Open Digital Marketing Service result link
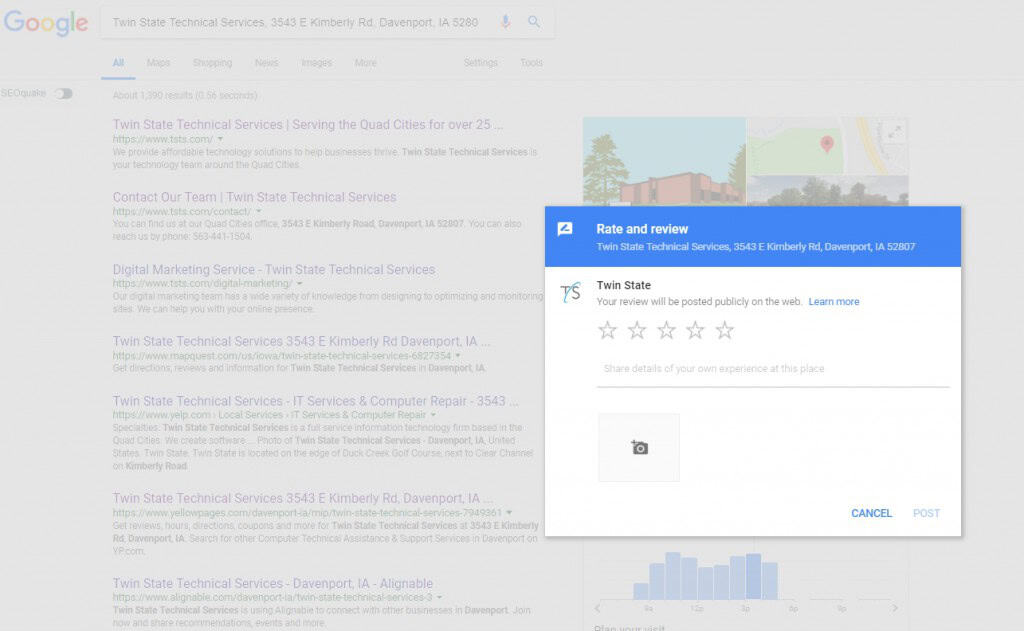 (x=274, y=270)
